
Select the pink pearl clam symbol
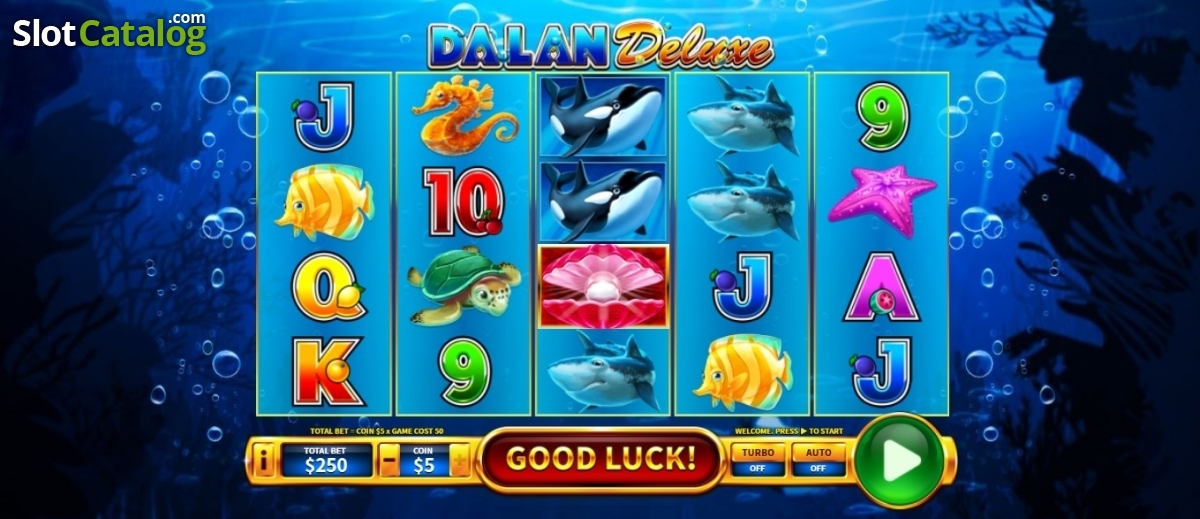[602, 285]
